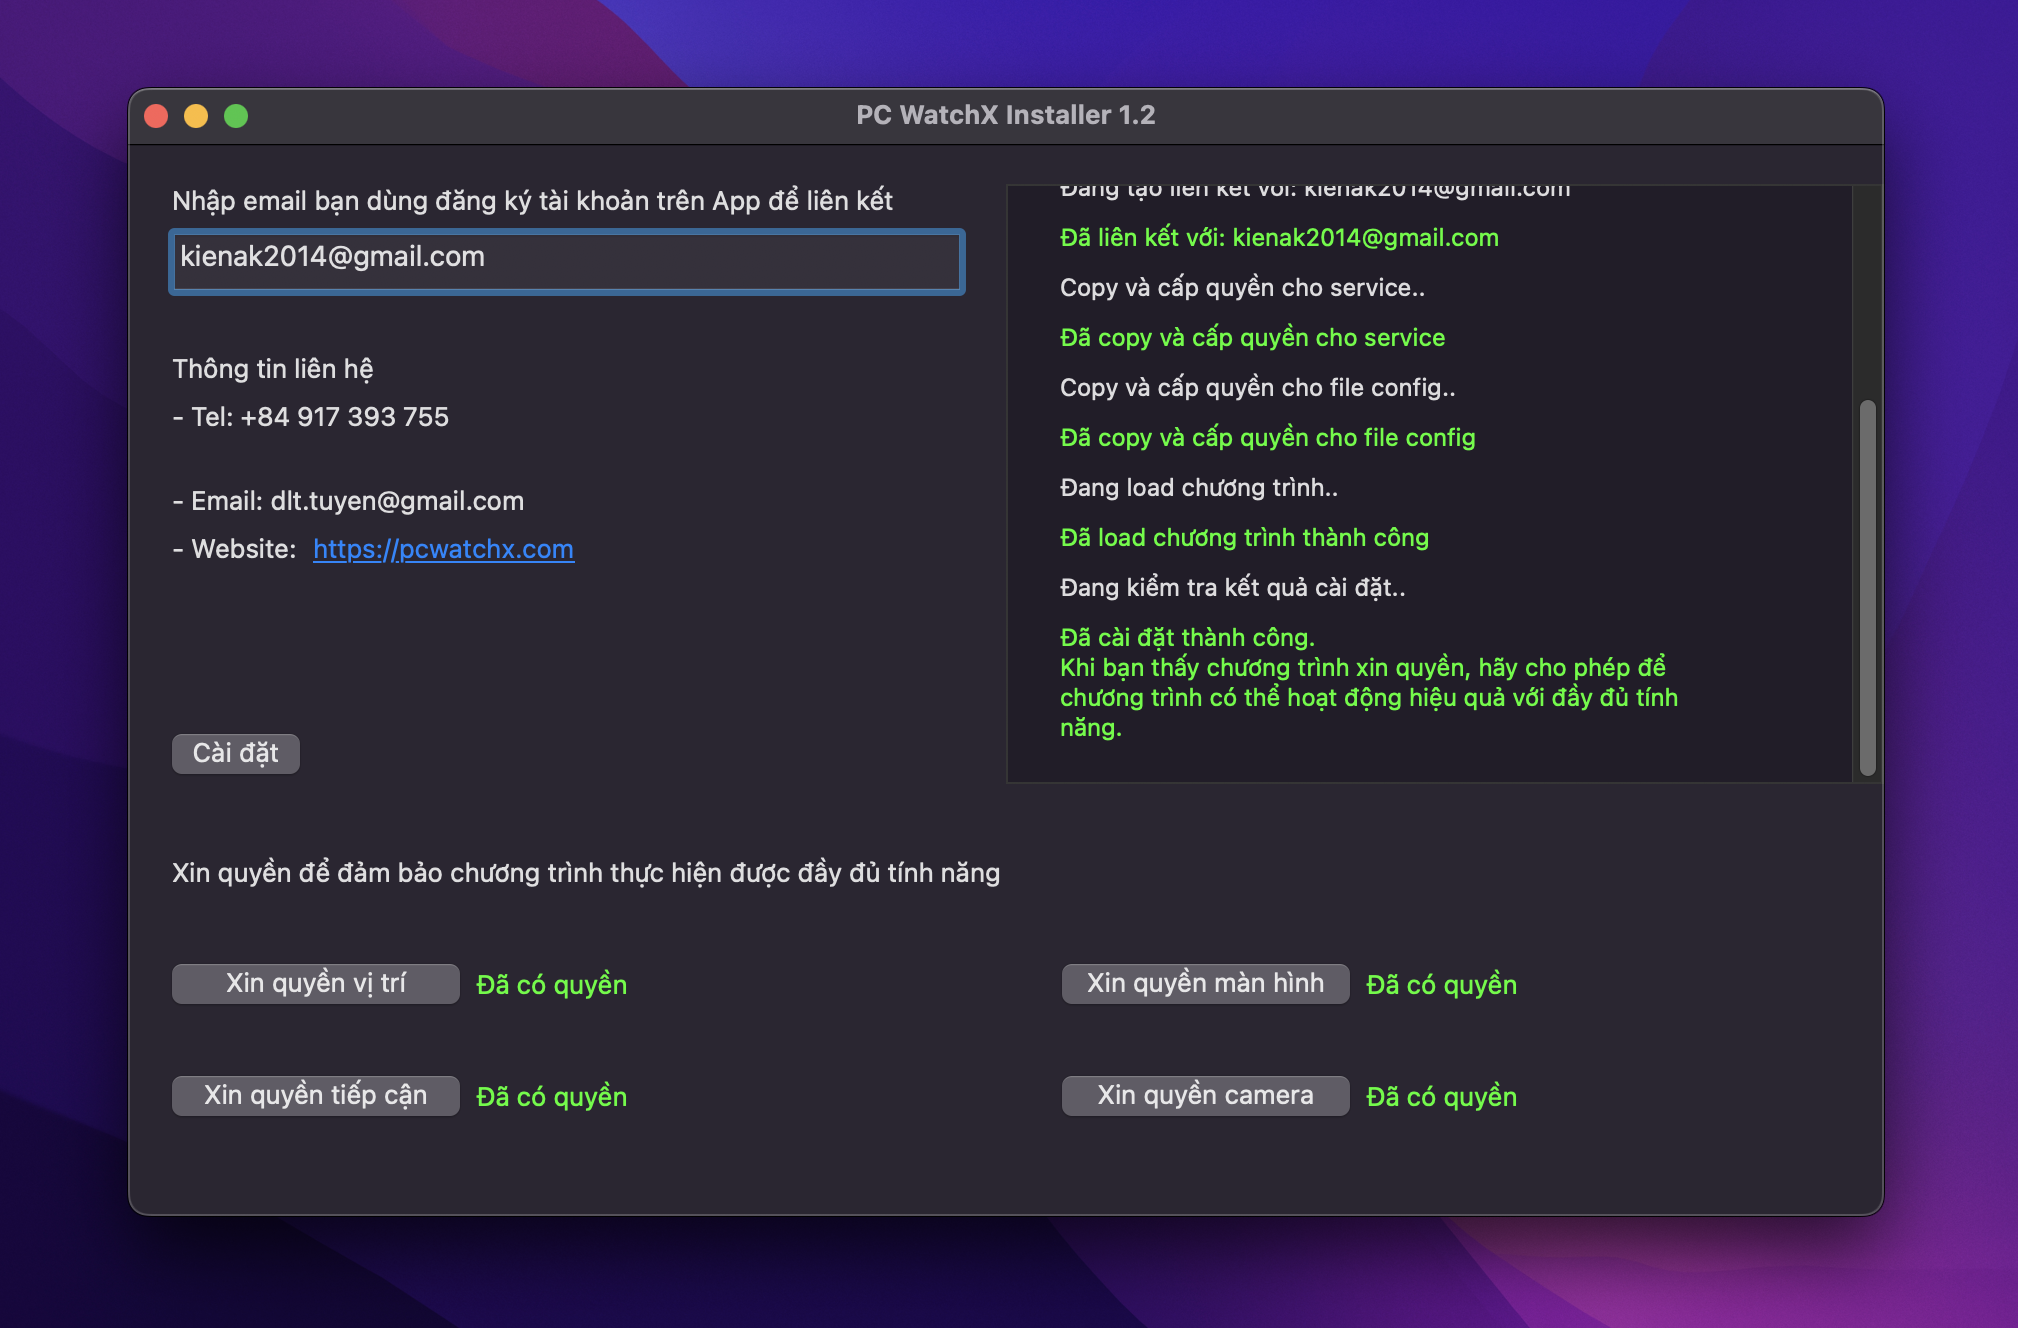This screenshot has height=1328, width=2018.
Task: Select 'Đã copy và cấp quyền cho service' line
Action: (x=1252, y=337)
